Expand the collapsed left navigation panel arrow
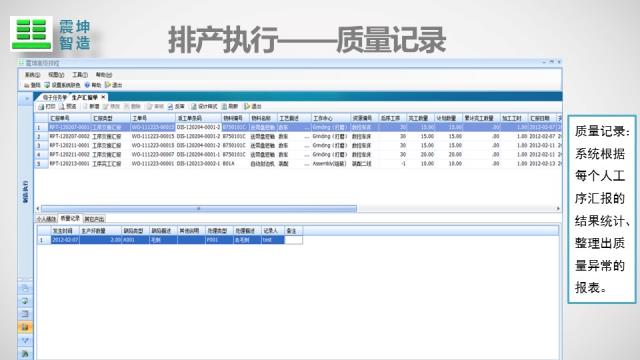The width and height of the screenshot is (640, 360). pos(27,98)
